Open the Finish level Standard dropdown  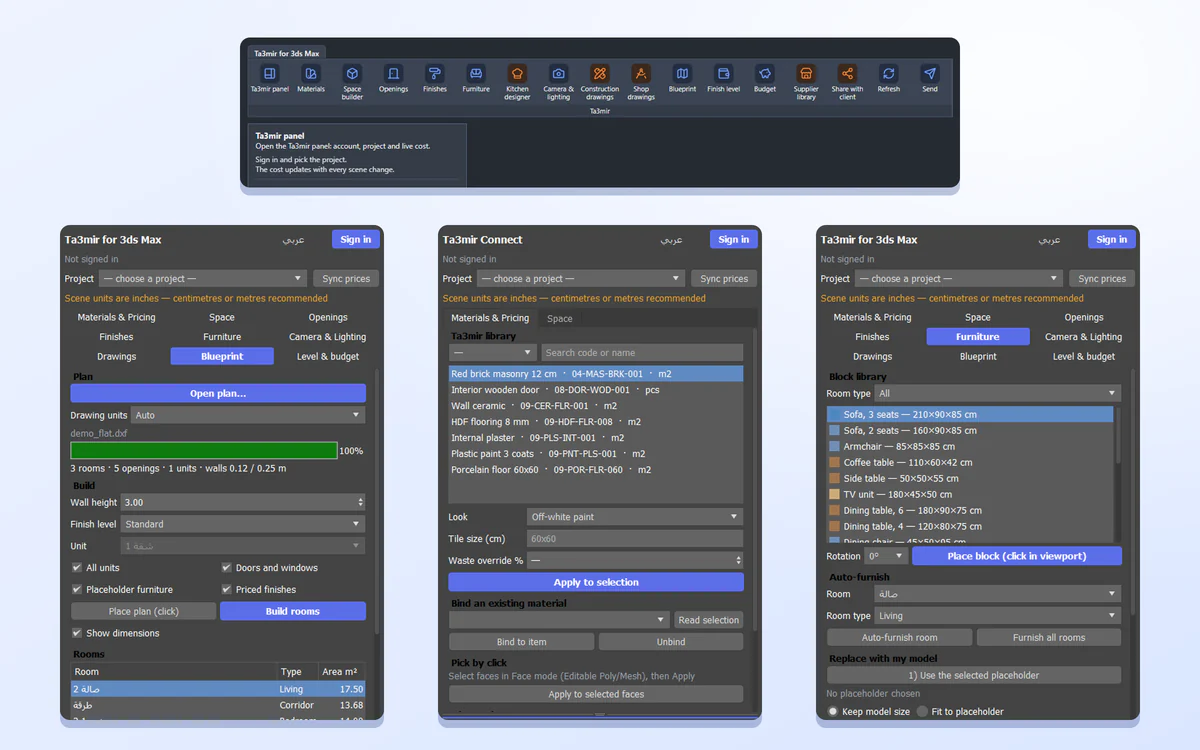point(243,524)
